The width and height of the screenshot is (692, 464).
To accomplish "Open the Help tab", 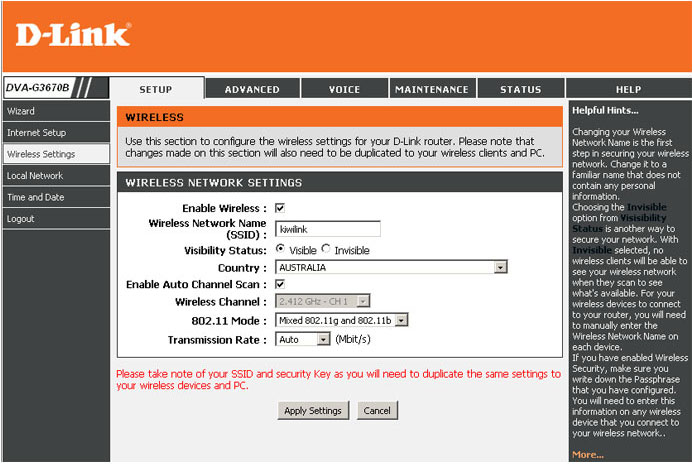I will click(x=628, y=89).
